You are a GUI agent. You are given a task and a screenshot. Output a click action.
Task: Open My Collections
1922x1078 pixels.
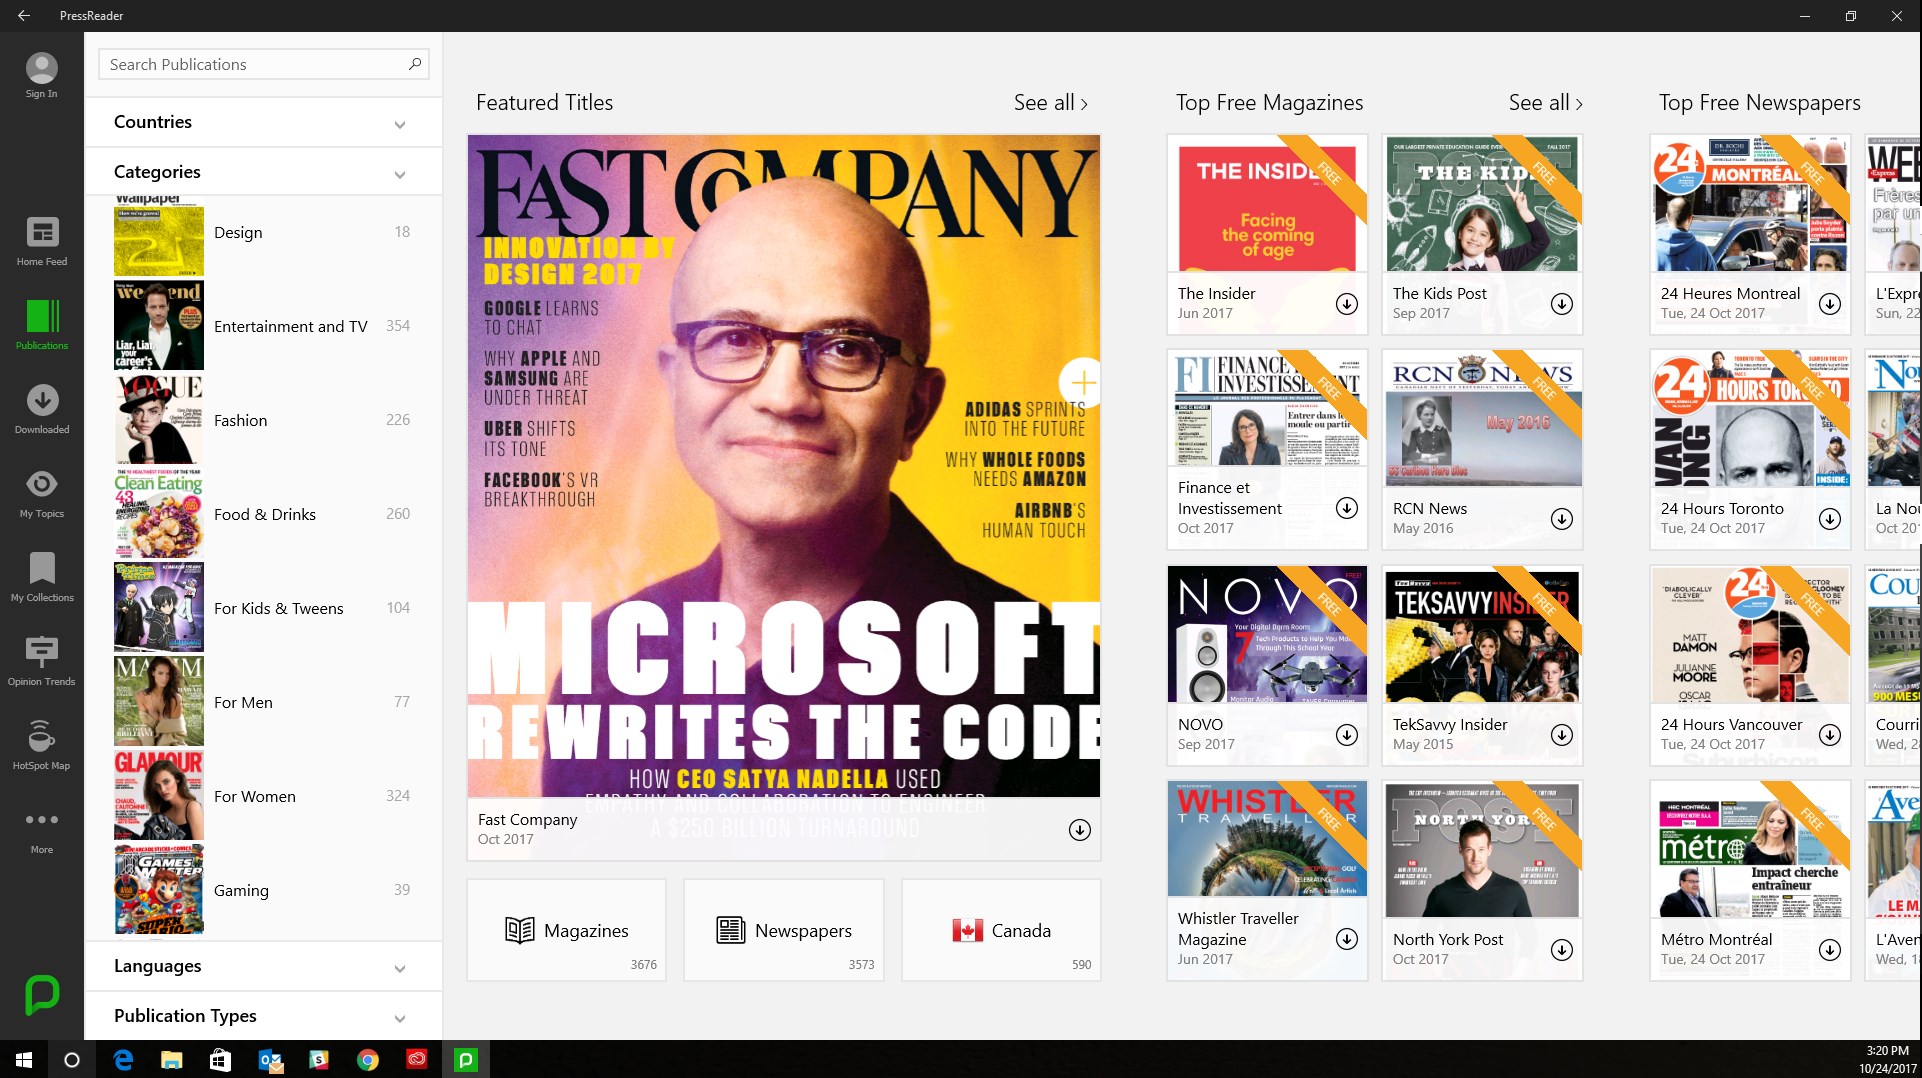pos(41,575)
